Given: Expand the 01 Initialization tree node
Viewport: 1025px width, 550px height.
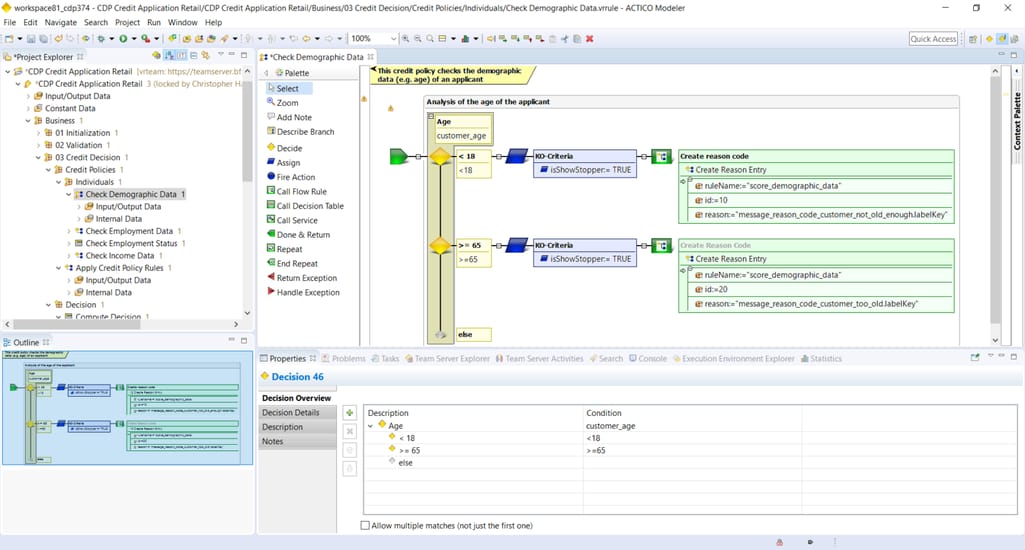Looking at the screenshot, I should [39, 133].
